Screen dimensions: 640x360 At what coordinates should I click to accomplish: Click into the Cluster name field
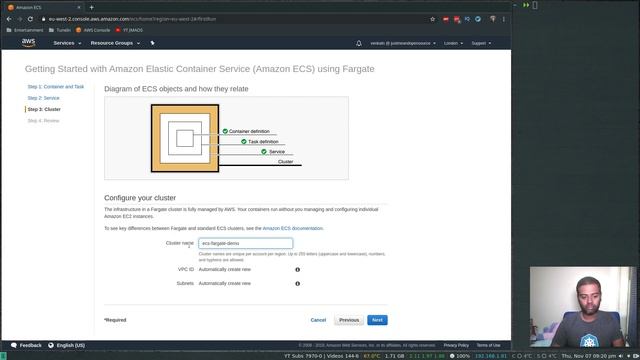(246, 243)
